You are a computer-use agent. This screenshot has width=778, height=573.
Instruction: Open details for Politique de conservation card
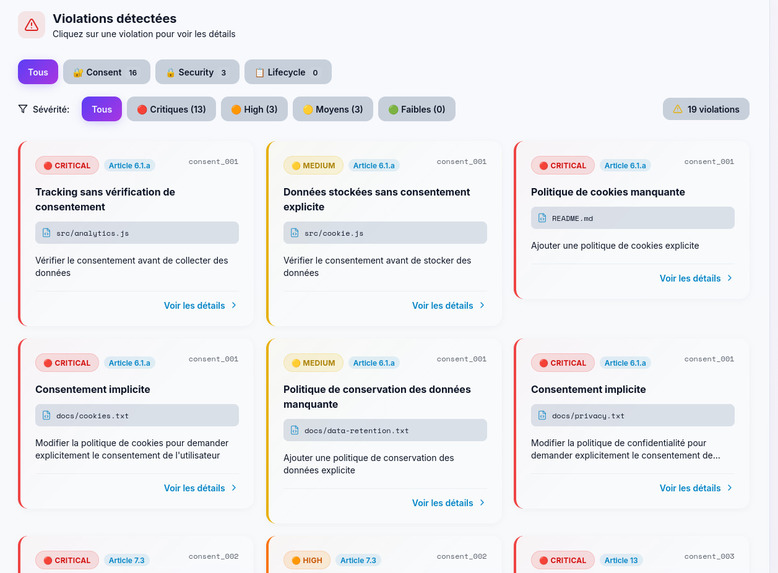(x=448, y=503)
